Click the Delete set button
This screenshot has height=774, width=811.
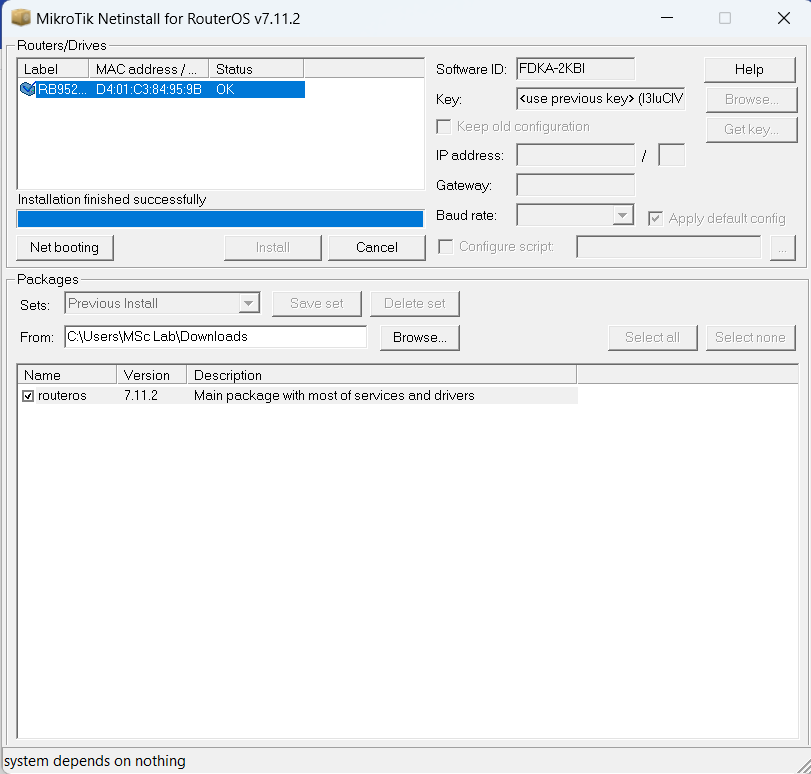click(415, 304)
